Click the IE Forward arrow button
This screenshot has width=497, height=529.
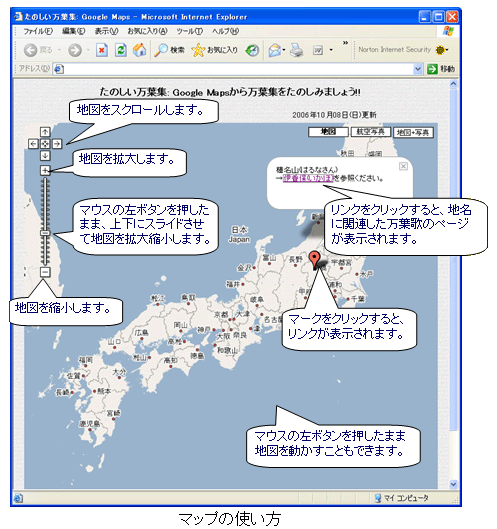click(75, 51)
